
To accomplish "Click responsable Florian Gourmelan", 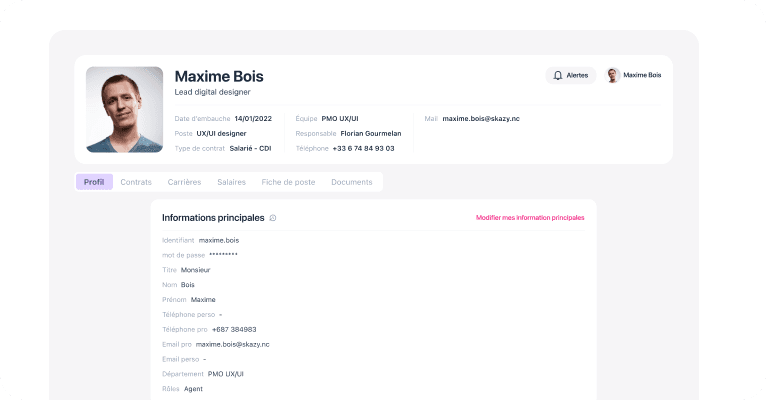I will (x=371, y=133).
